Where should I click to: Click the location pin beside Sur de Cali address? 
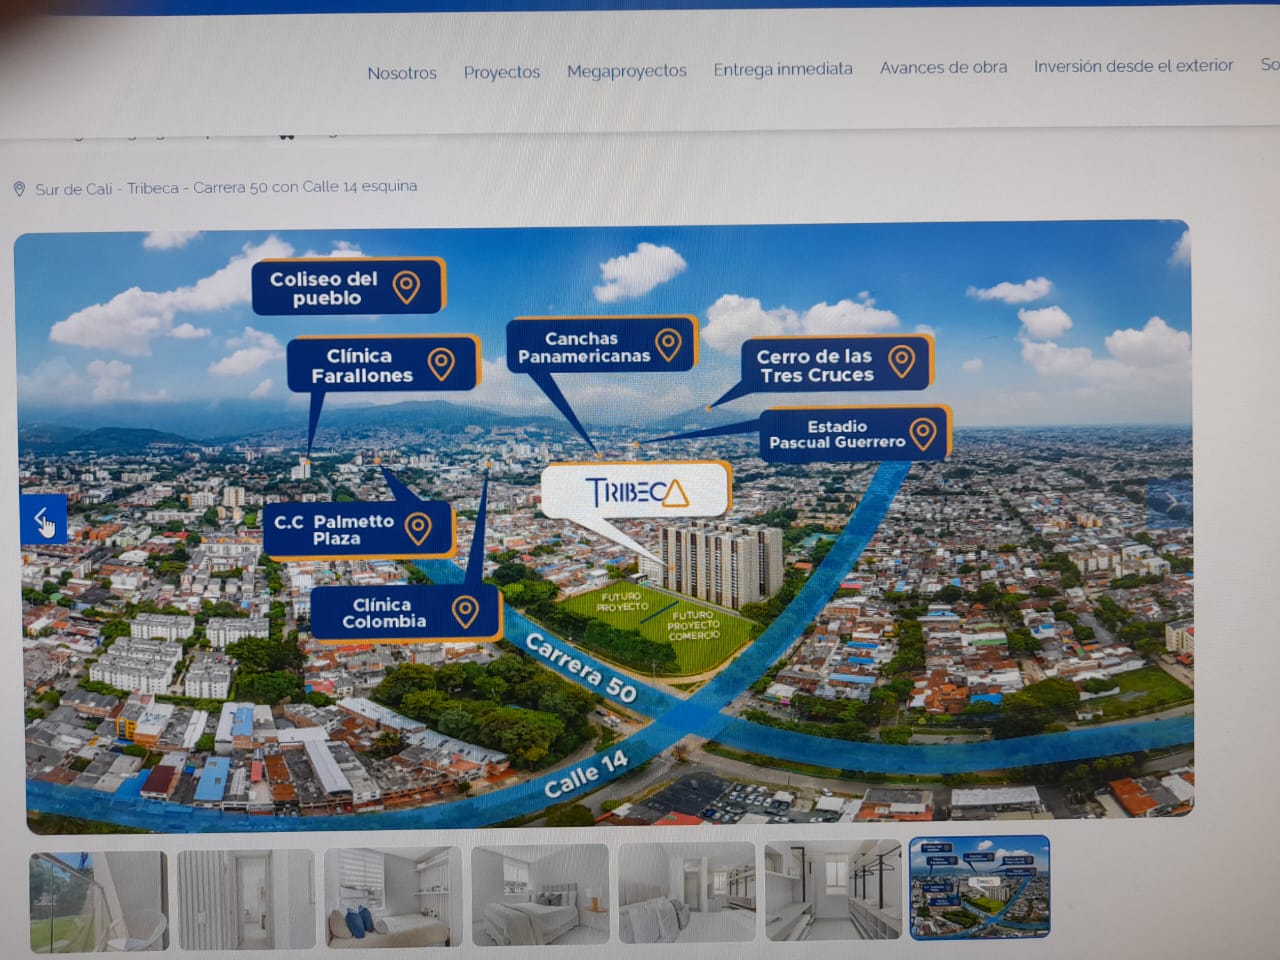(19, 189)
